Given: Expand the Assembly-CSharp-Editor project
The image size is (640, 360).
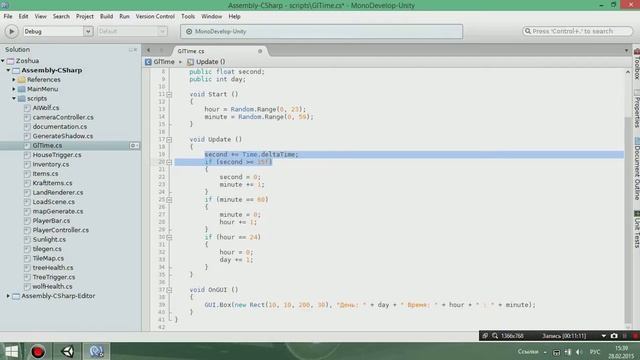Looking at the screenshot, I should (x=8, y=296).
